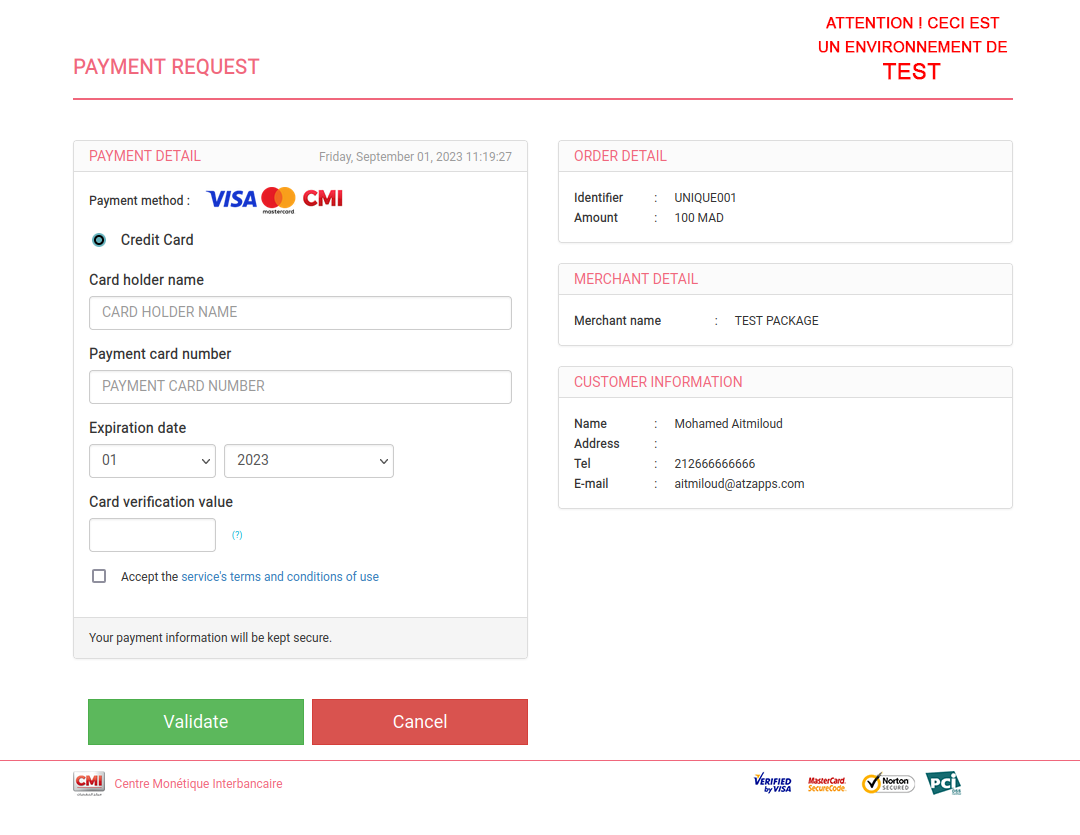
Task: Click the red CMI logo beside Mastercard
Action: (x=323, y=198)
